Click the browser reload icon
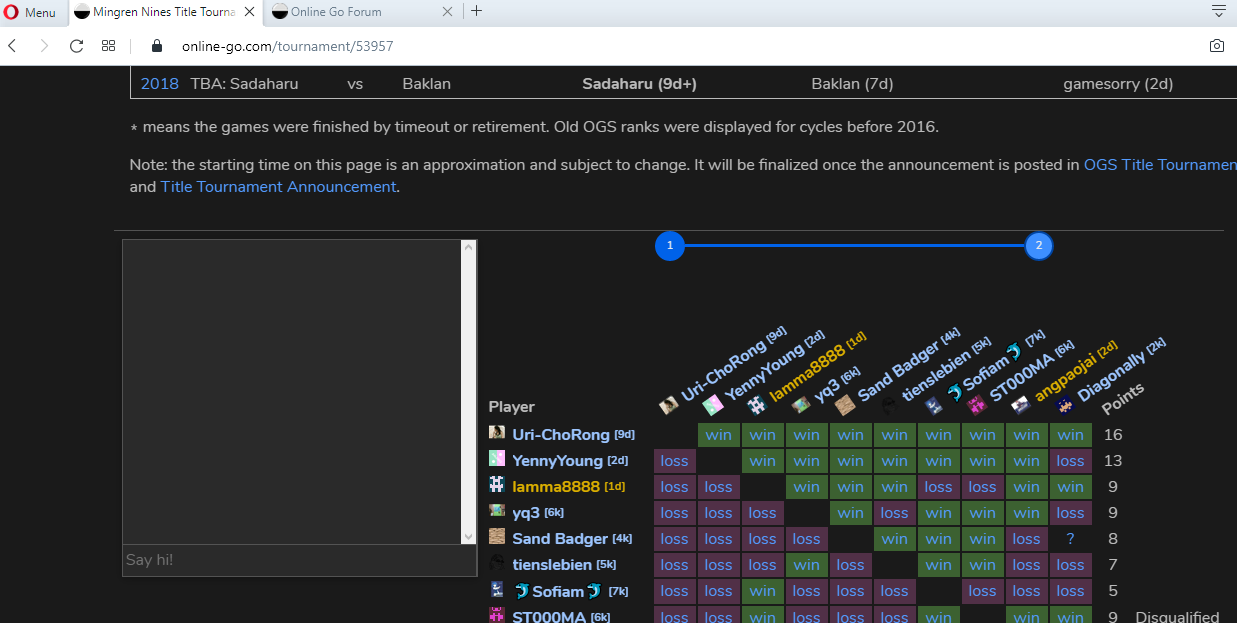 click(x=76, y=46)
